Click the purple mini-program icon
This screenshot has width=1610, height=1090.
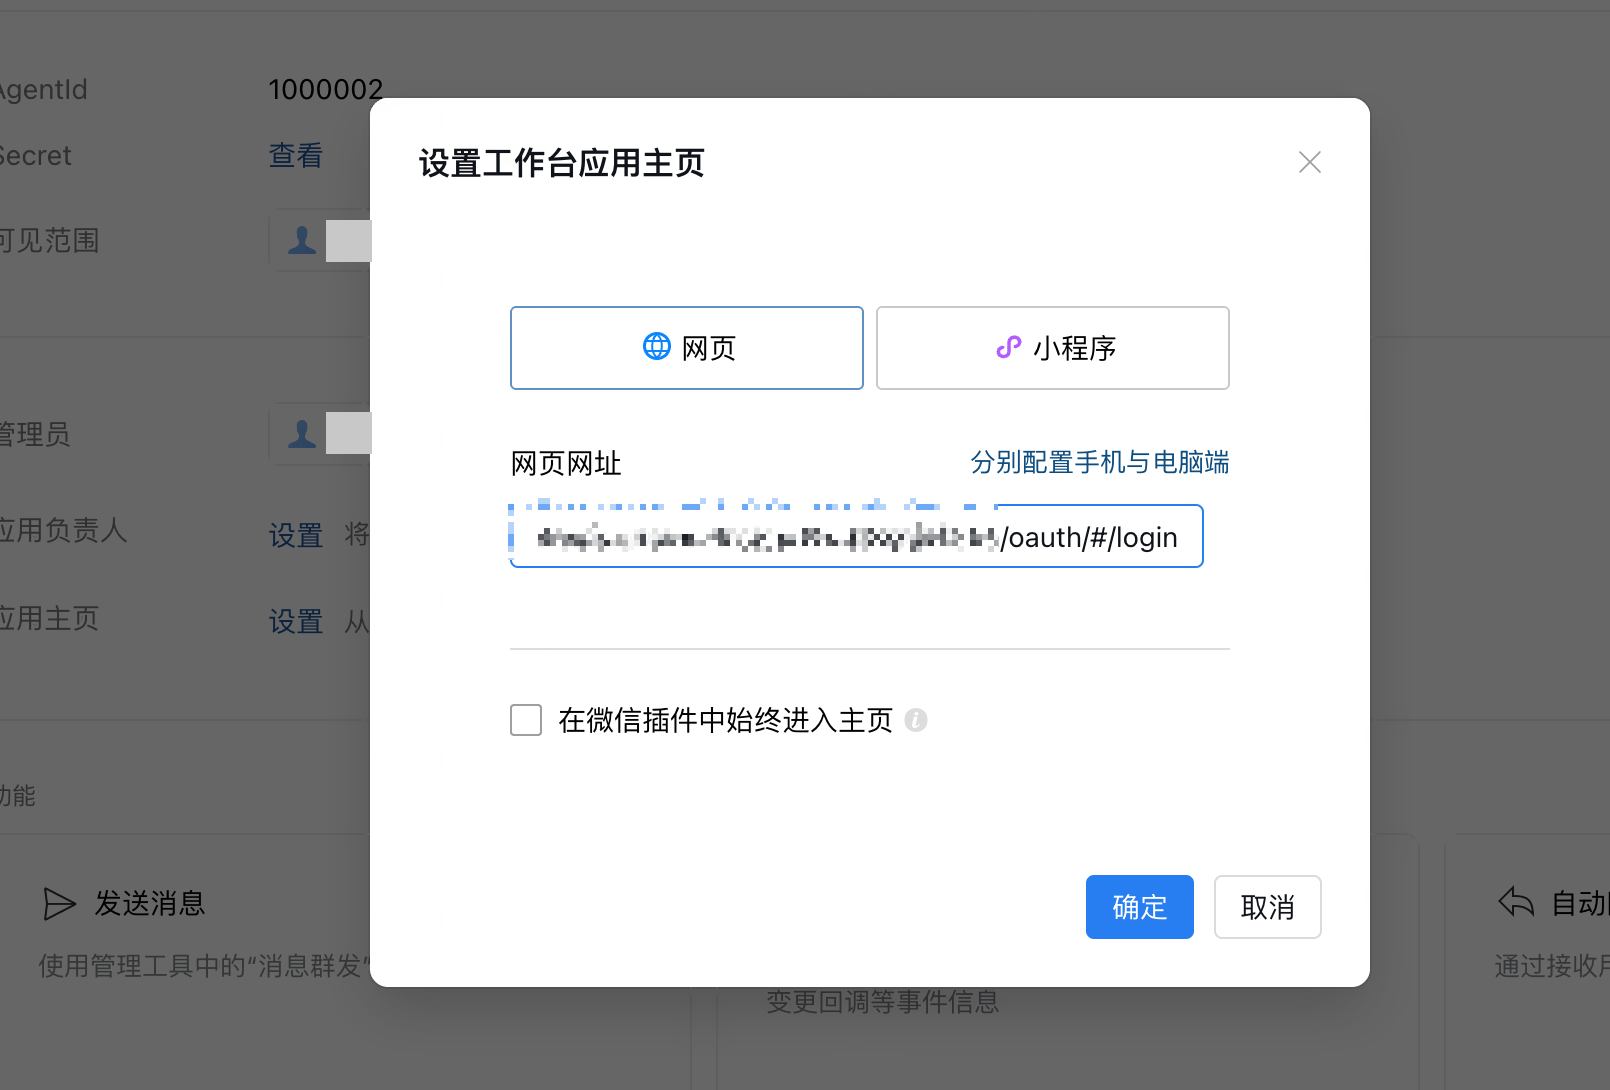[x=1009, y=347]
